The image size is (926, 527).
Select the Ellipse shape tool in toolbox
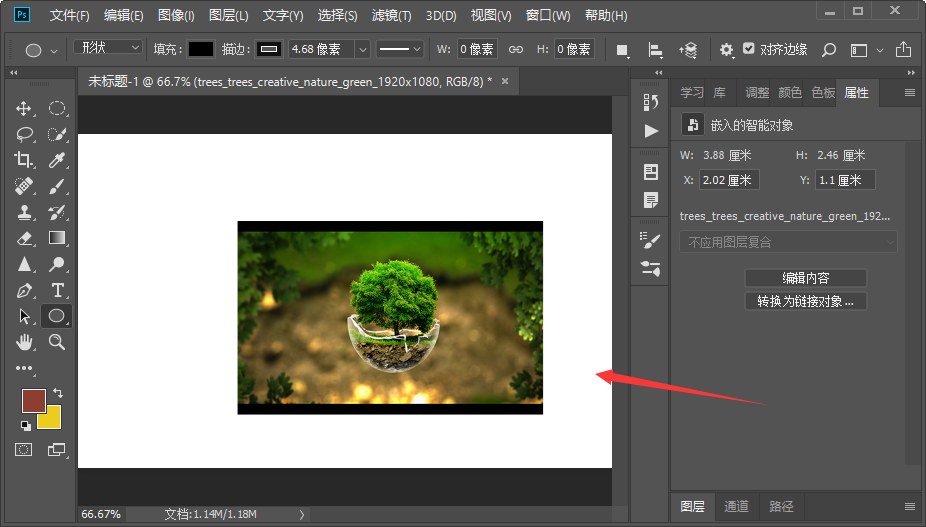point(57,316)
